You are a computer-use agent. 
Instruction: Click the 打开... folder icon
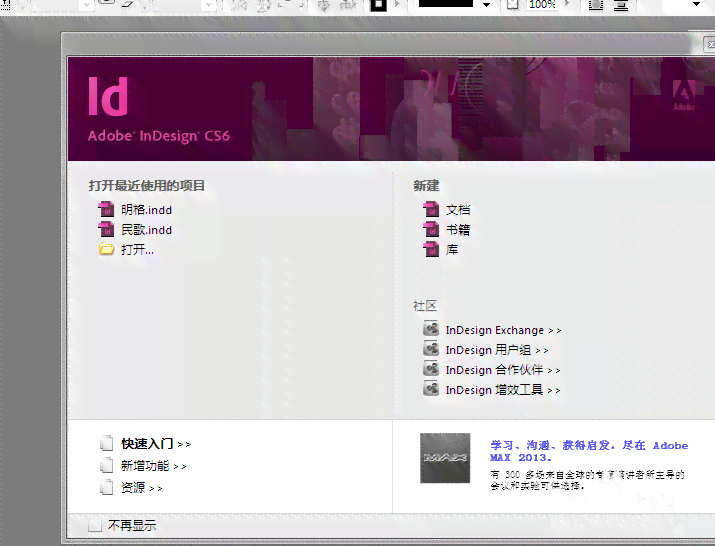click(107, 249)
